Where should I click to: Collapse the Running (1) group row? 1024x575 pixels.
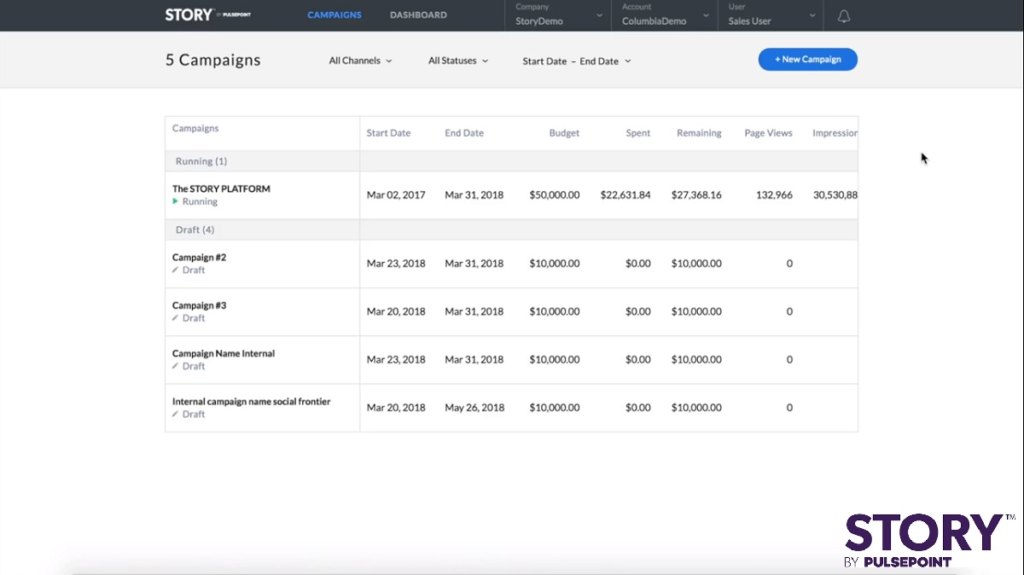(201, 161)
